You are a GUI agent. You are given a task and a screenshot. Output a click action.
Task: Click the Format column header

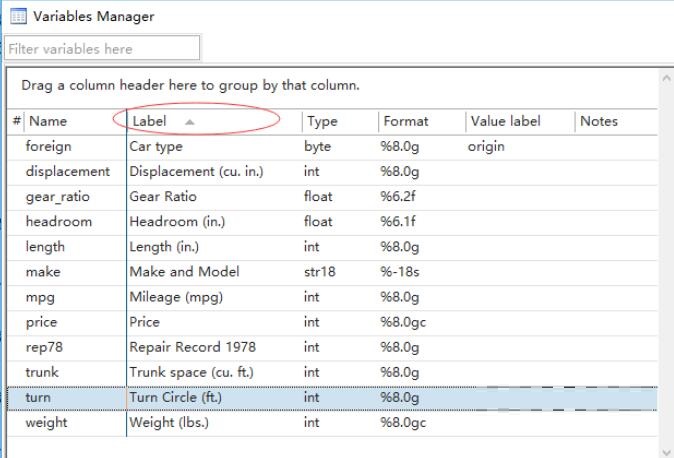click(x=405, y=121)
